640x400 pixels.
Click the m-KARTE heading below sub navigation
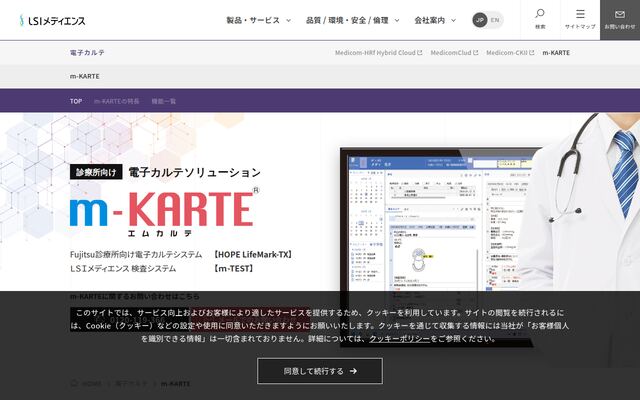[x=84, y=76]
